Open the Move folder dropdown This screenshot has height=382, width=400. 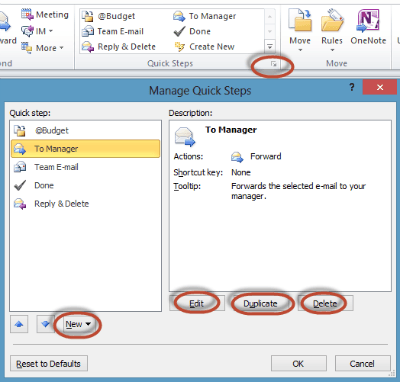300,30
